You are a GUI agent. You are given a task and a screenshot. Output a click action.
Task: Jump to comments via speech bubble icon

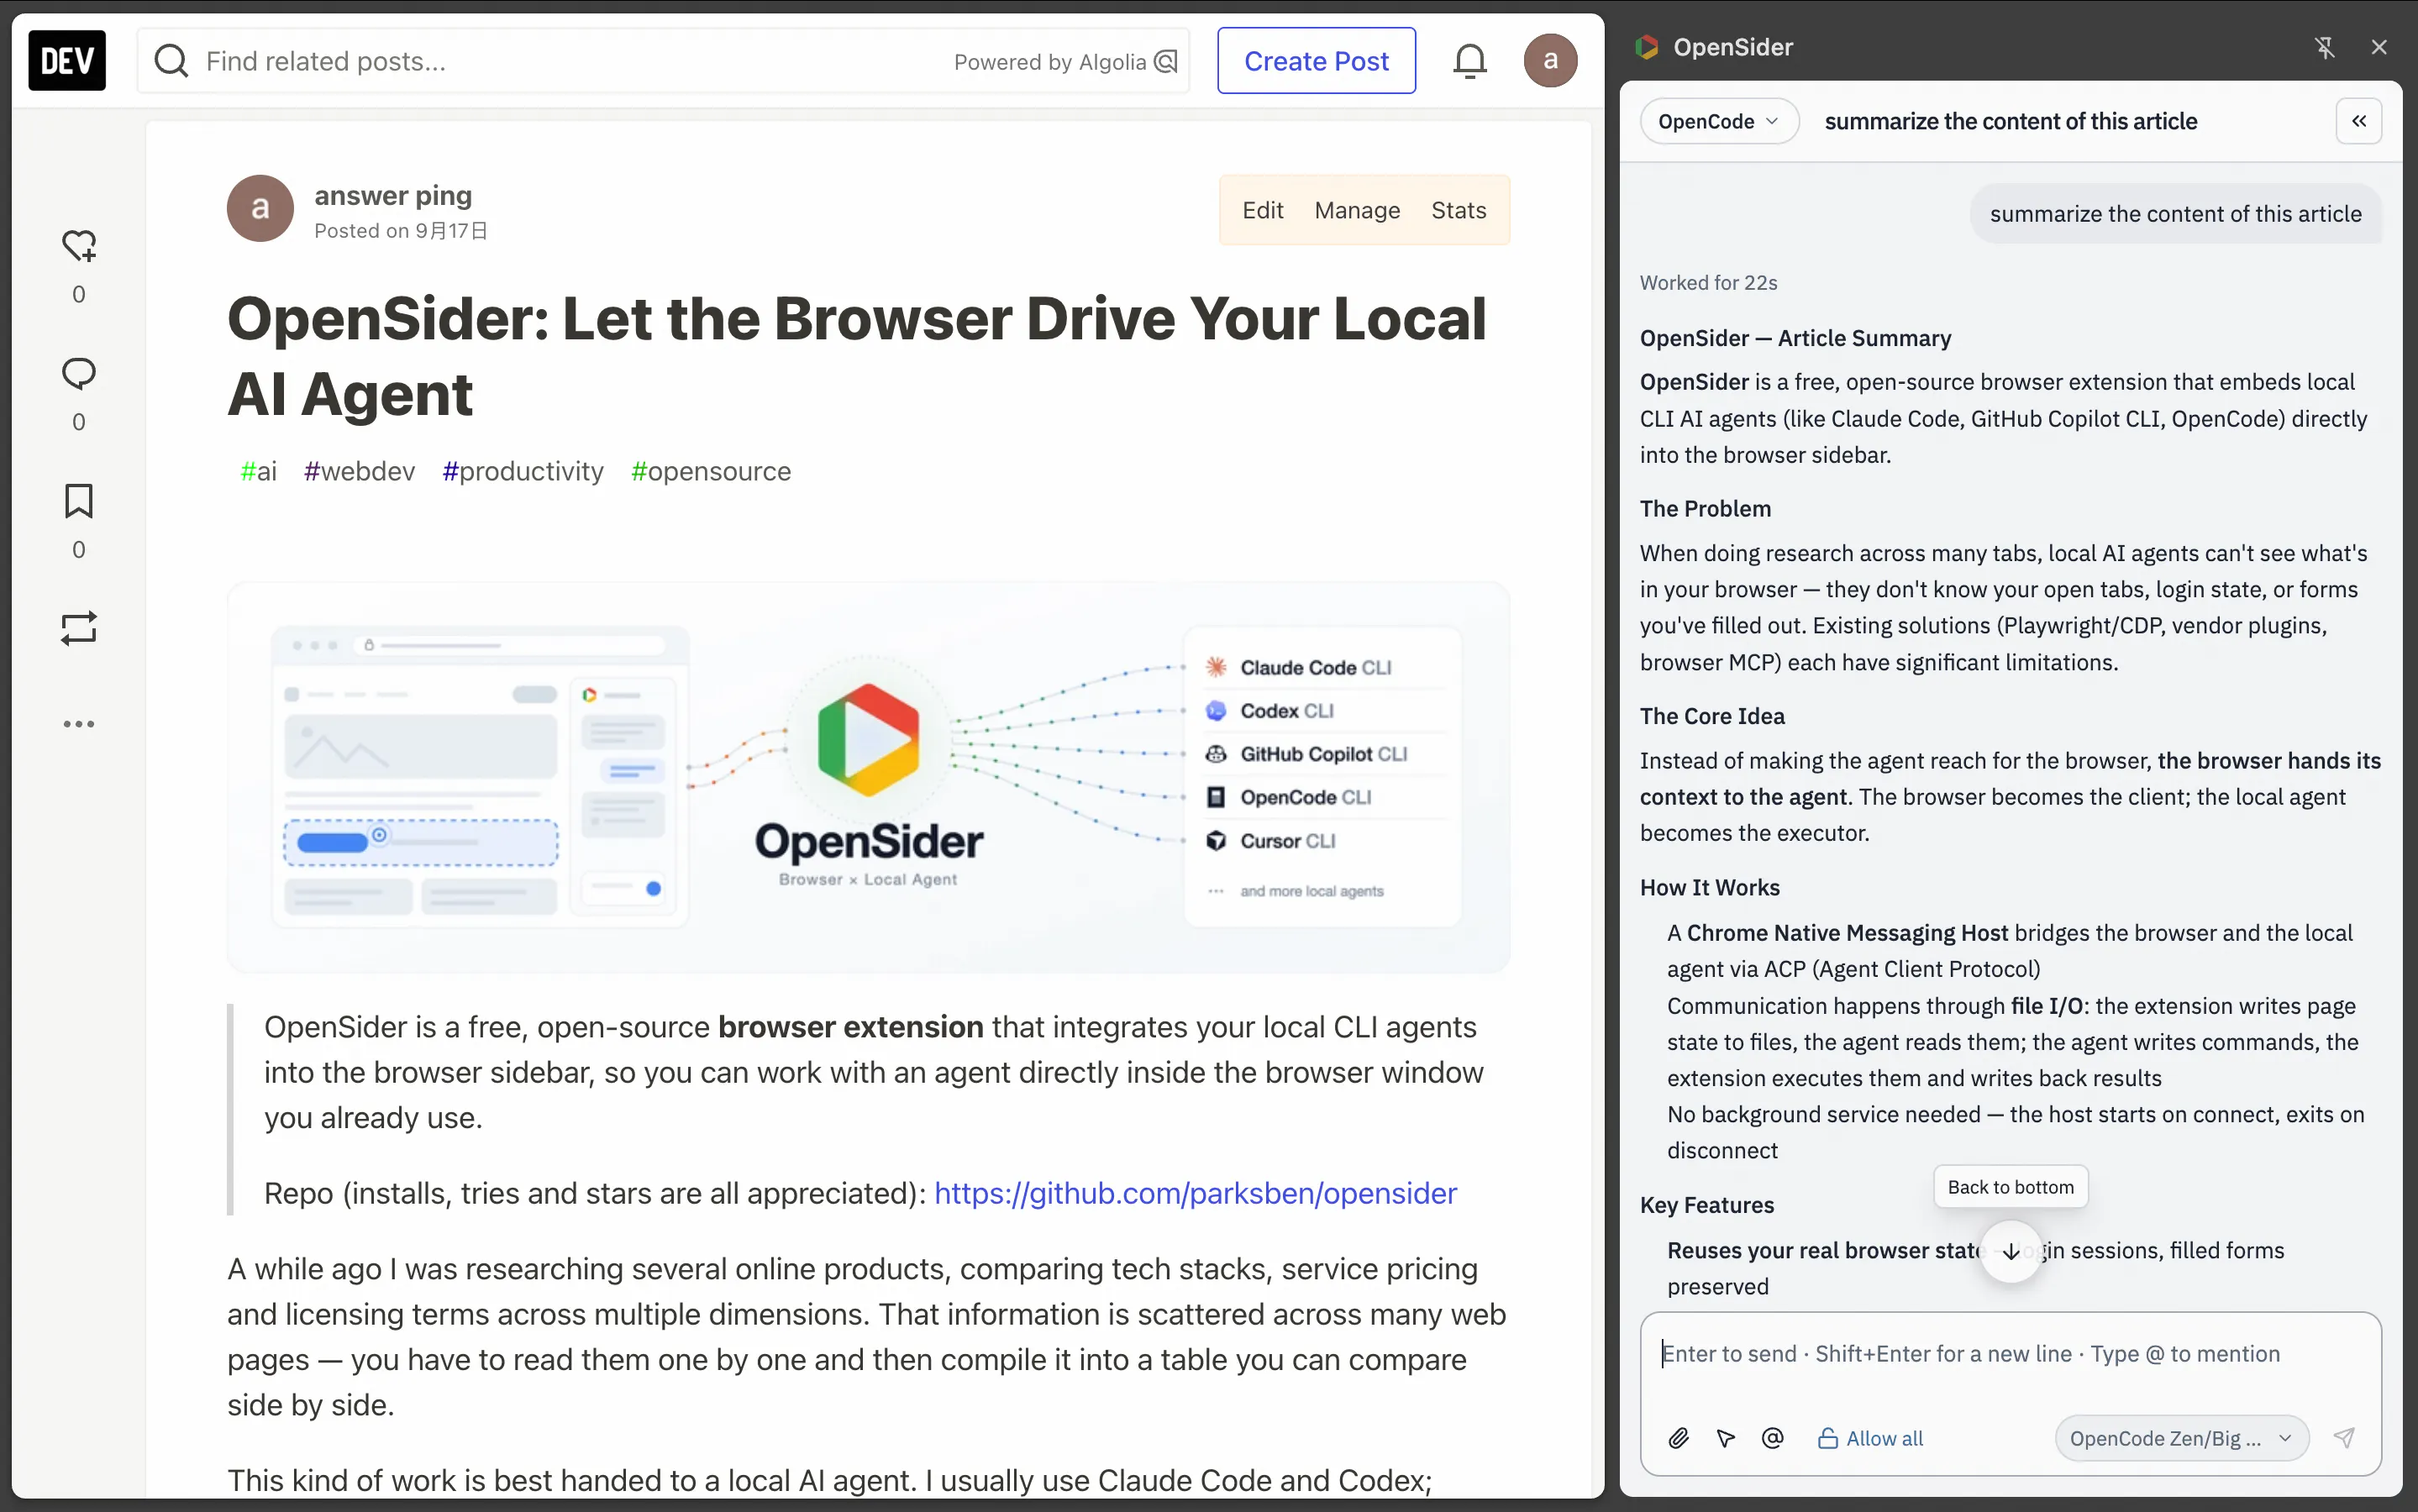tap(79, 373)
